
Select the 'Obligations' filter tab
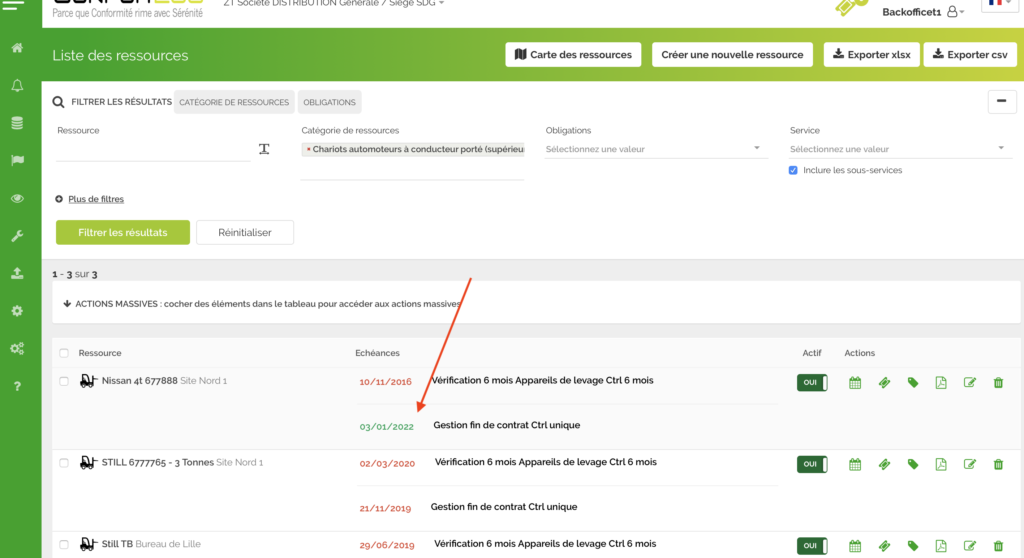pos(329,102)
